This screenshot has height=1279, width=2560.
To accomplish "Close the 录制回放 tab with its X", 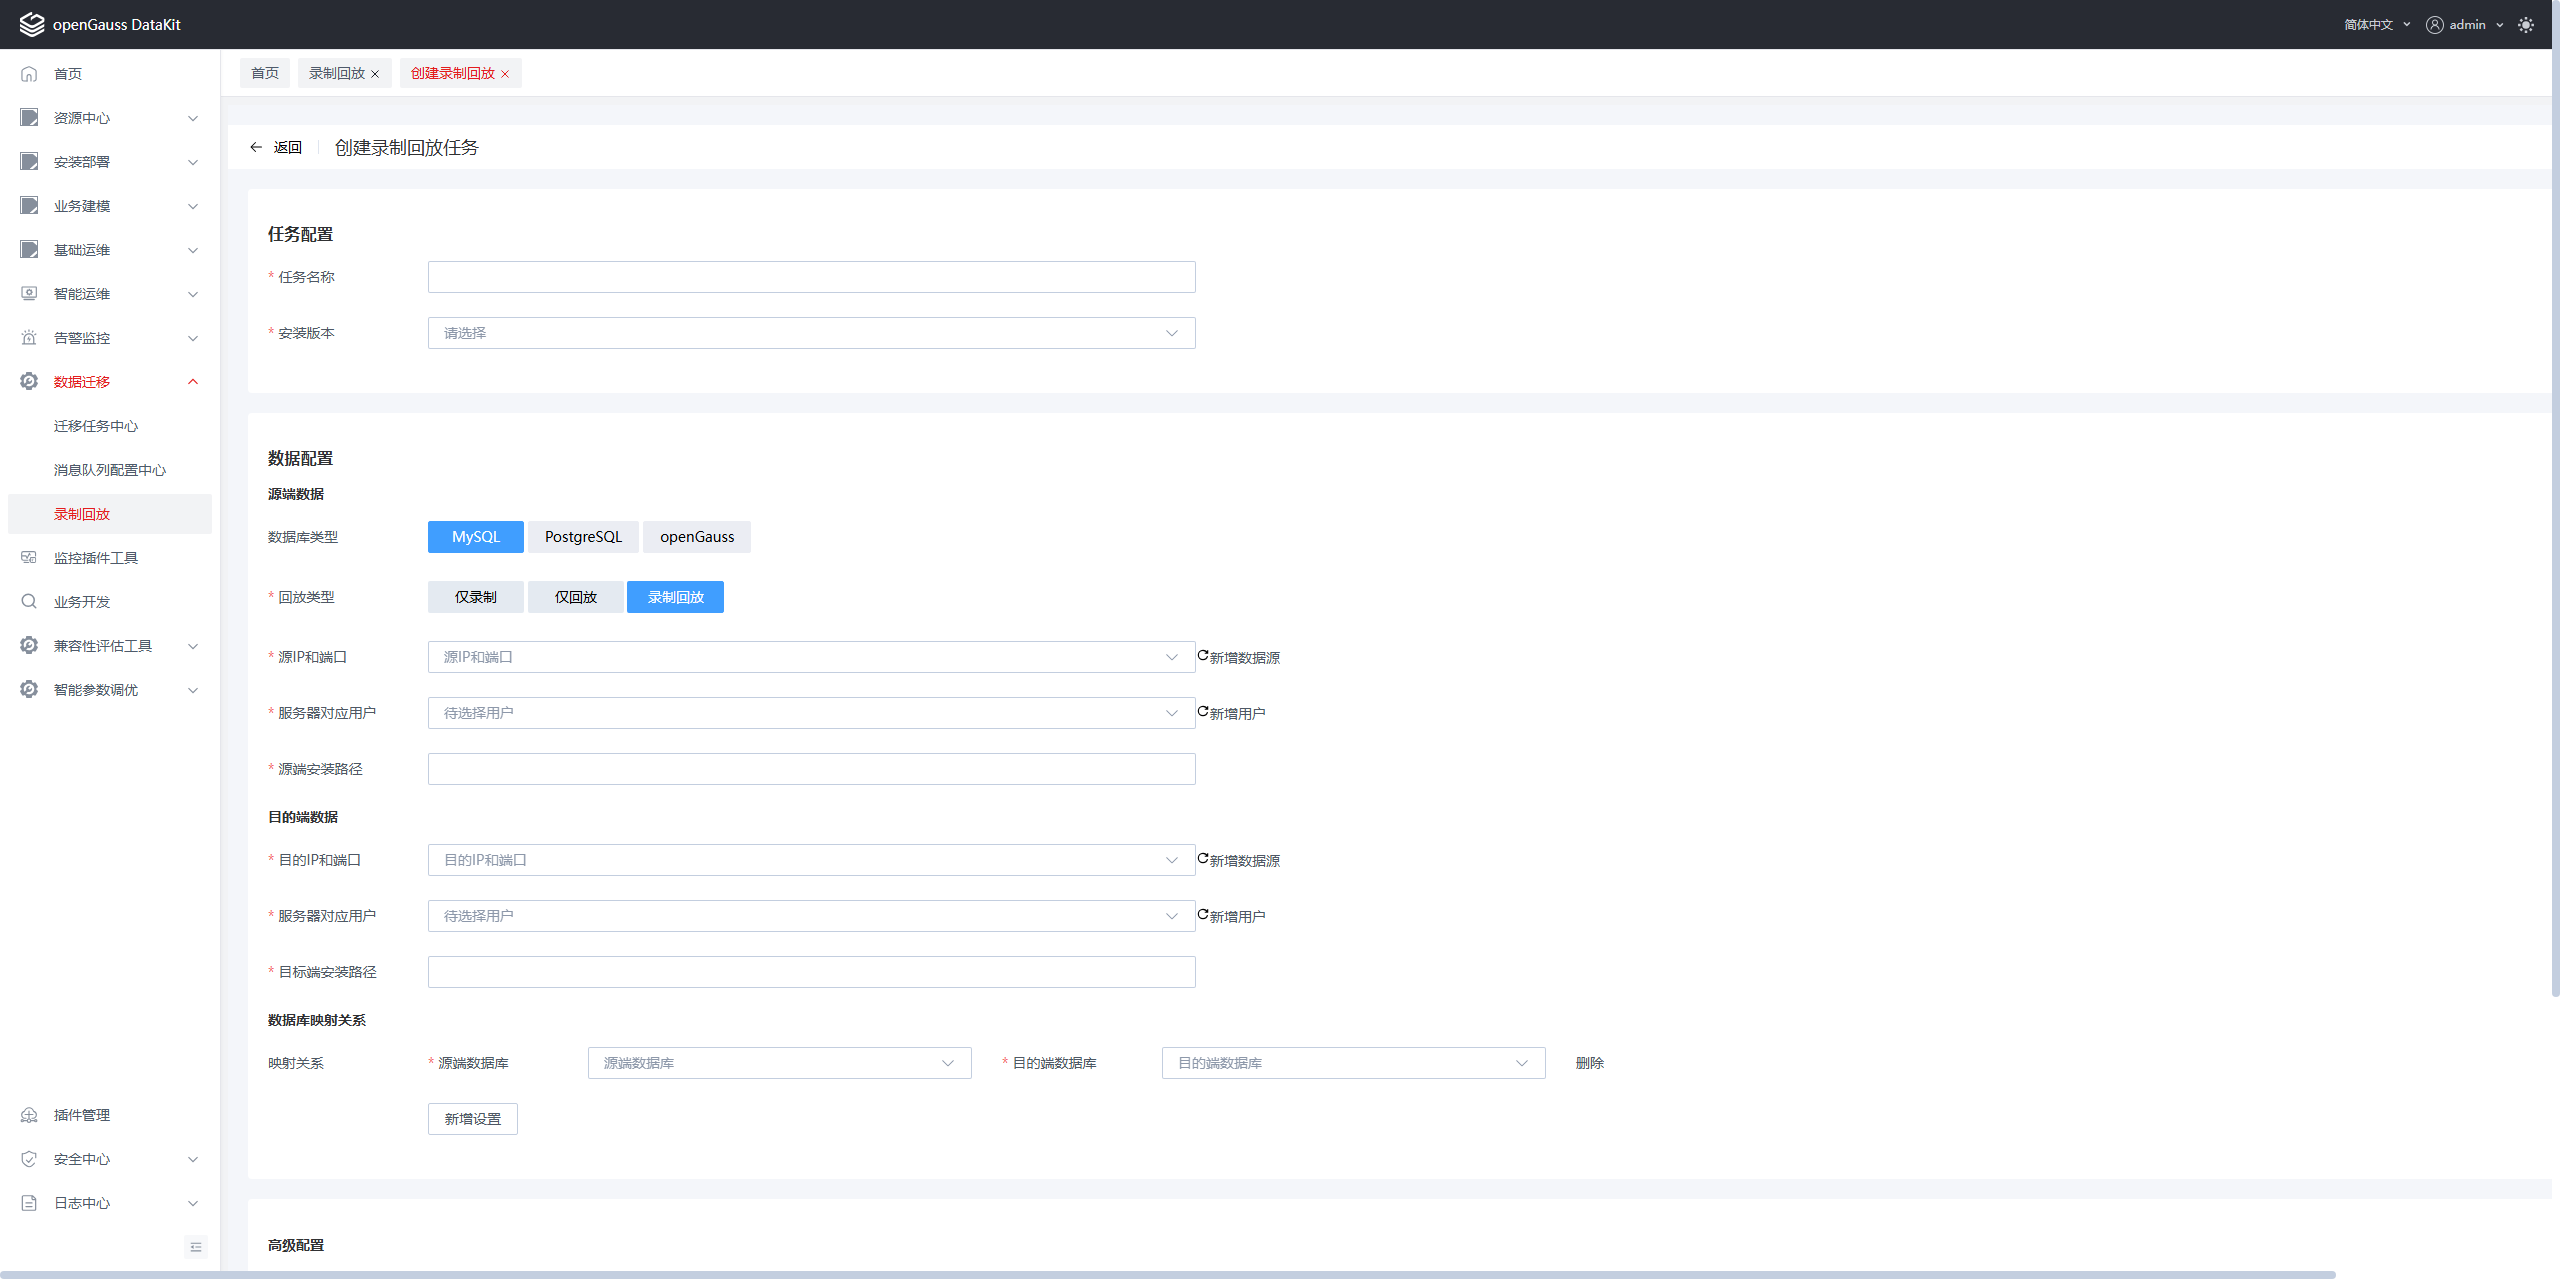I will [375, 74].
